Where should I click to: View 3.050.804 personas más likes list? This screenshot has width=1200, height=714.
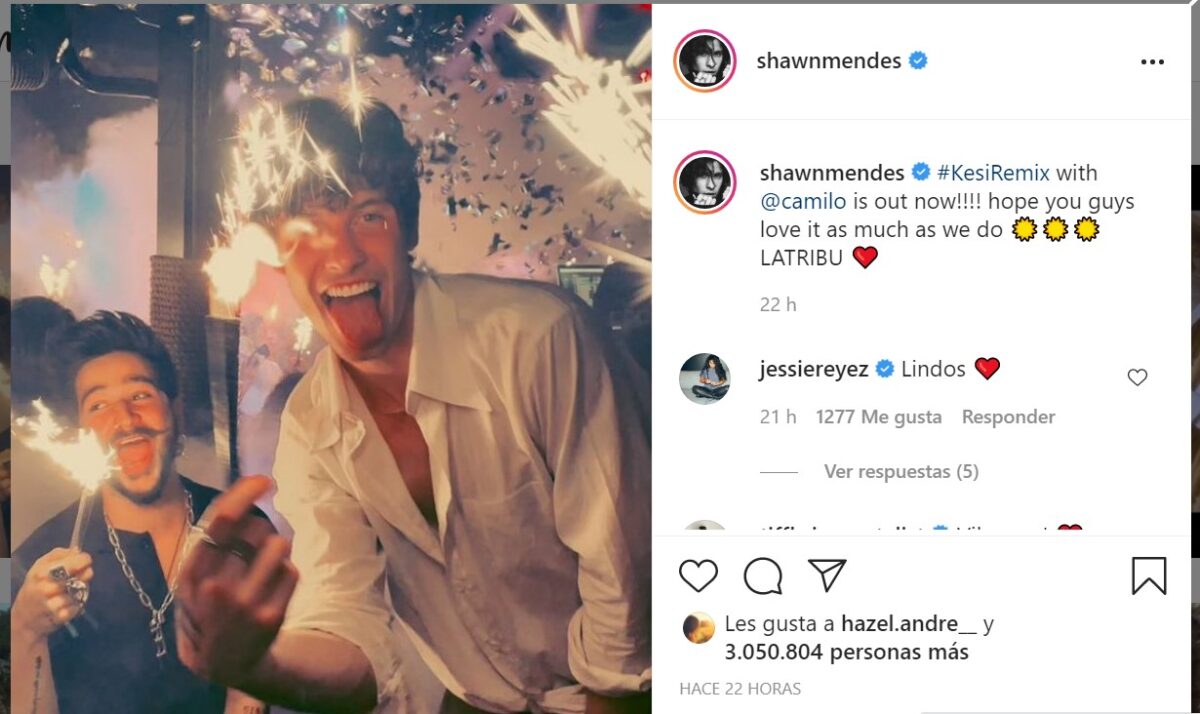(846, 652)
